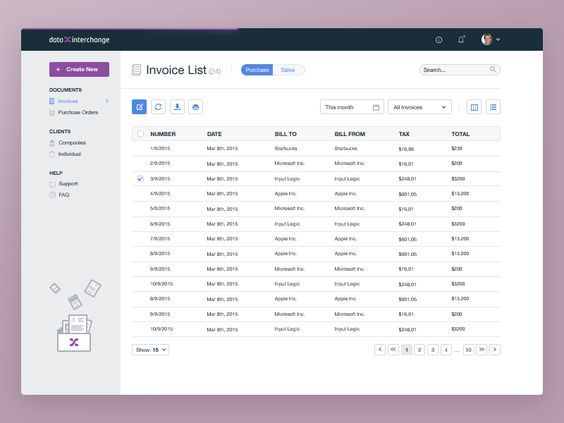
Task: Click invoice number 5/9/2015
Action: pyautogui.click(x=160, y=208)
